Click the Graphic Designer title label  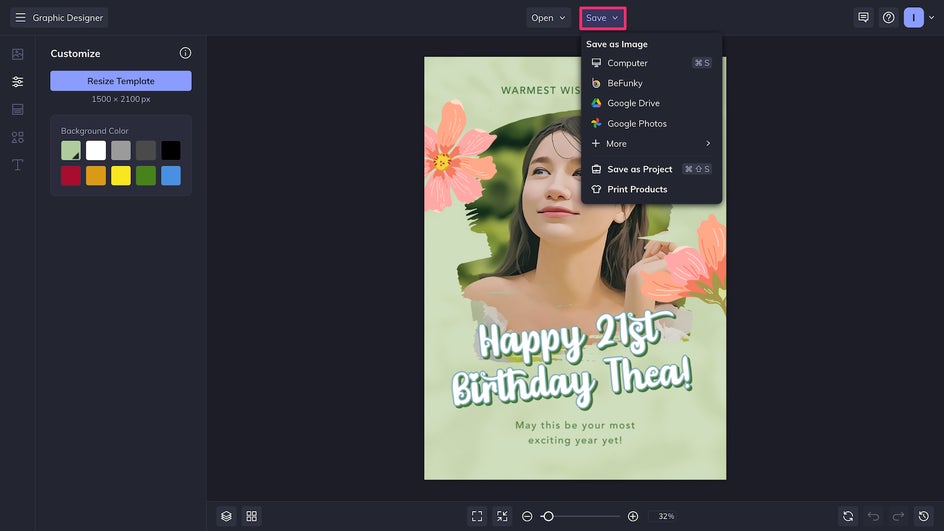click(67, 17)
